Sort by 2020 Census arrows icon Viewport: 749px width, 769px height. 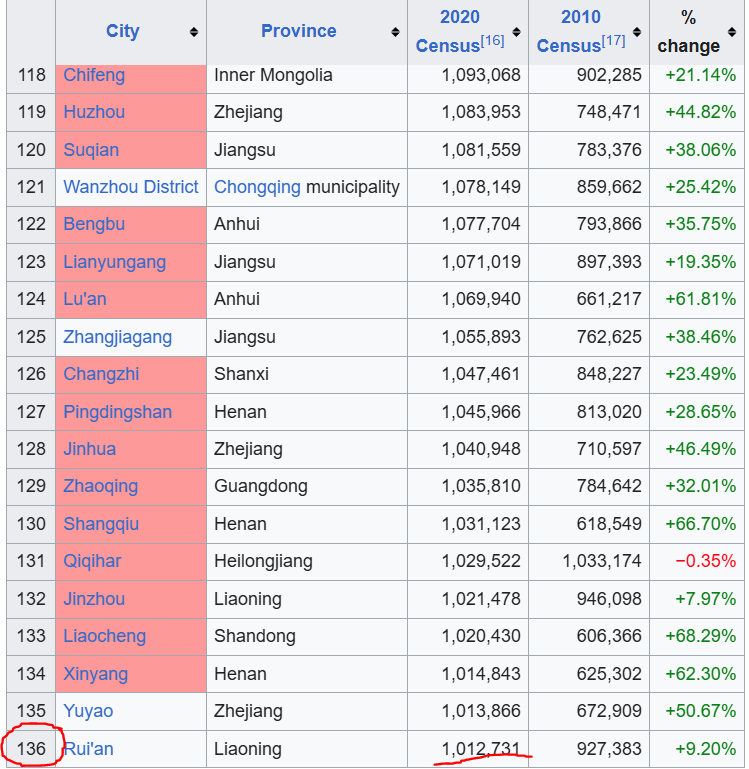coord(516,32)
